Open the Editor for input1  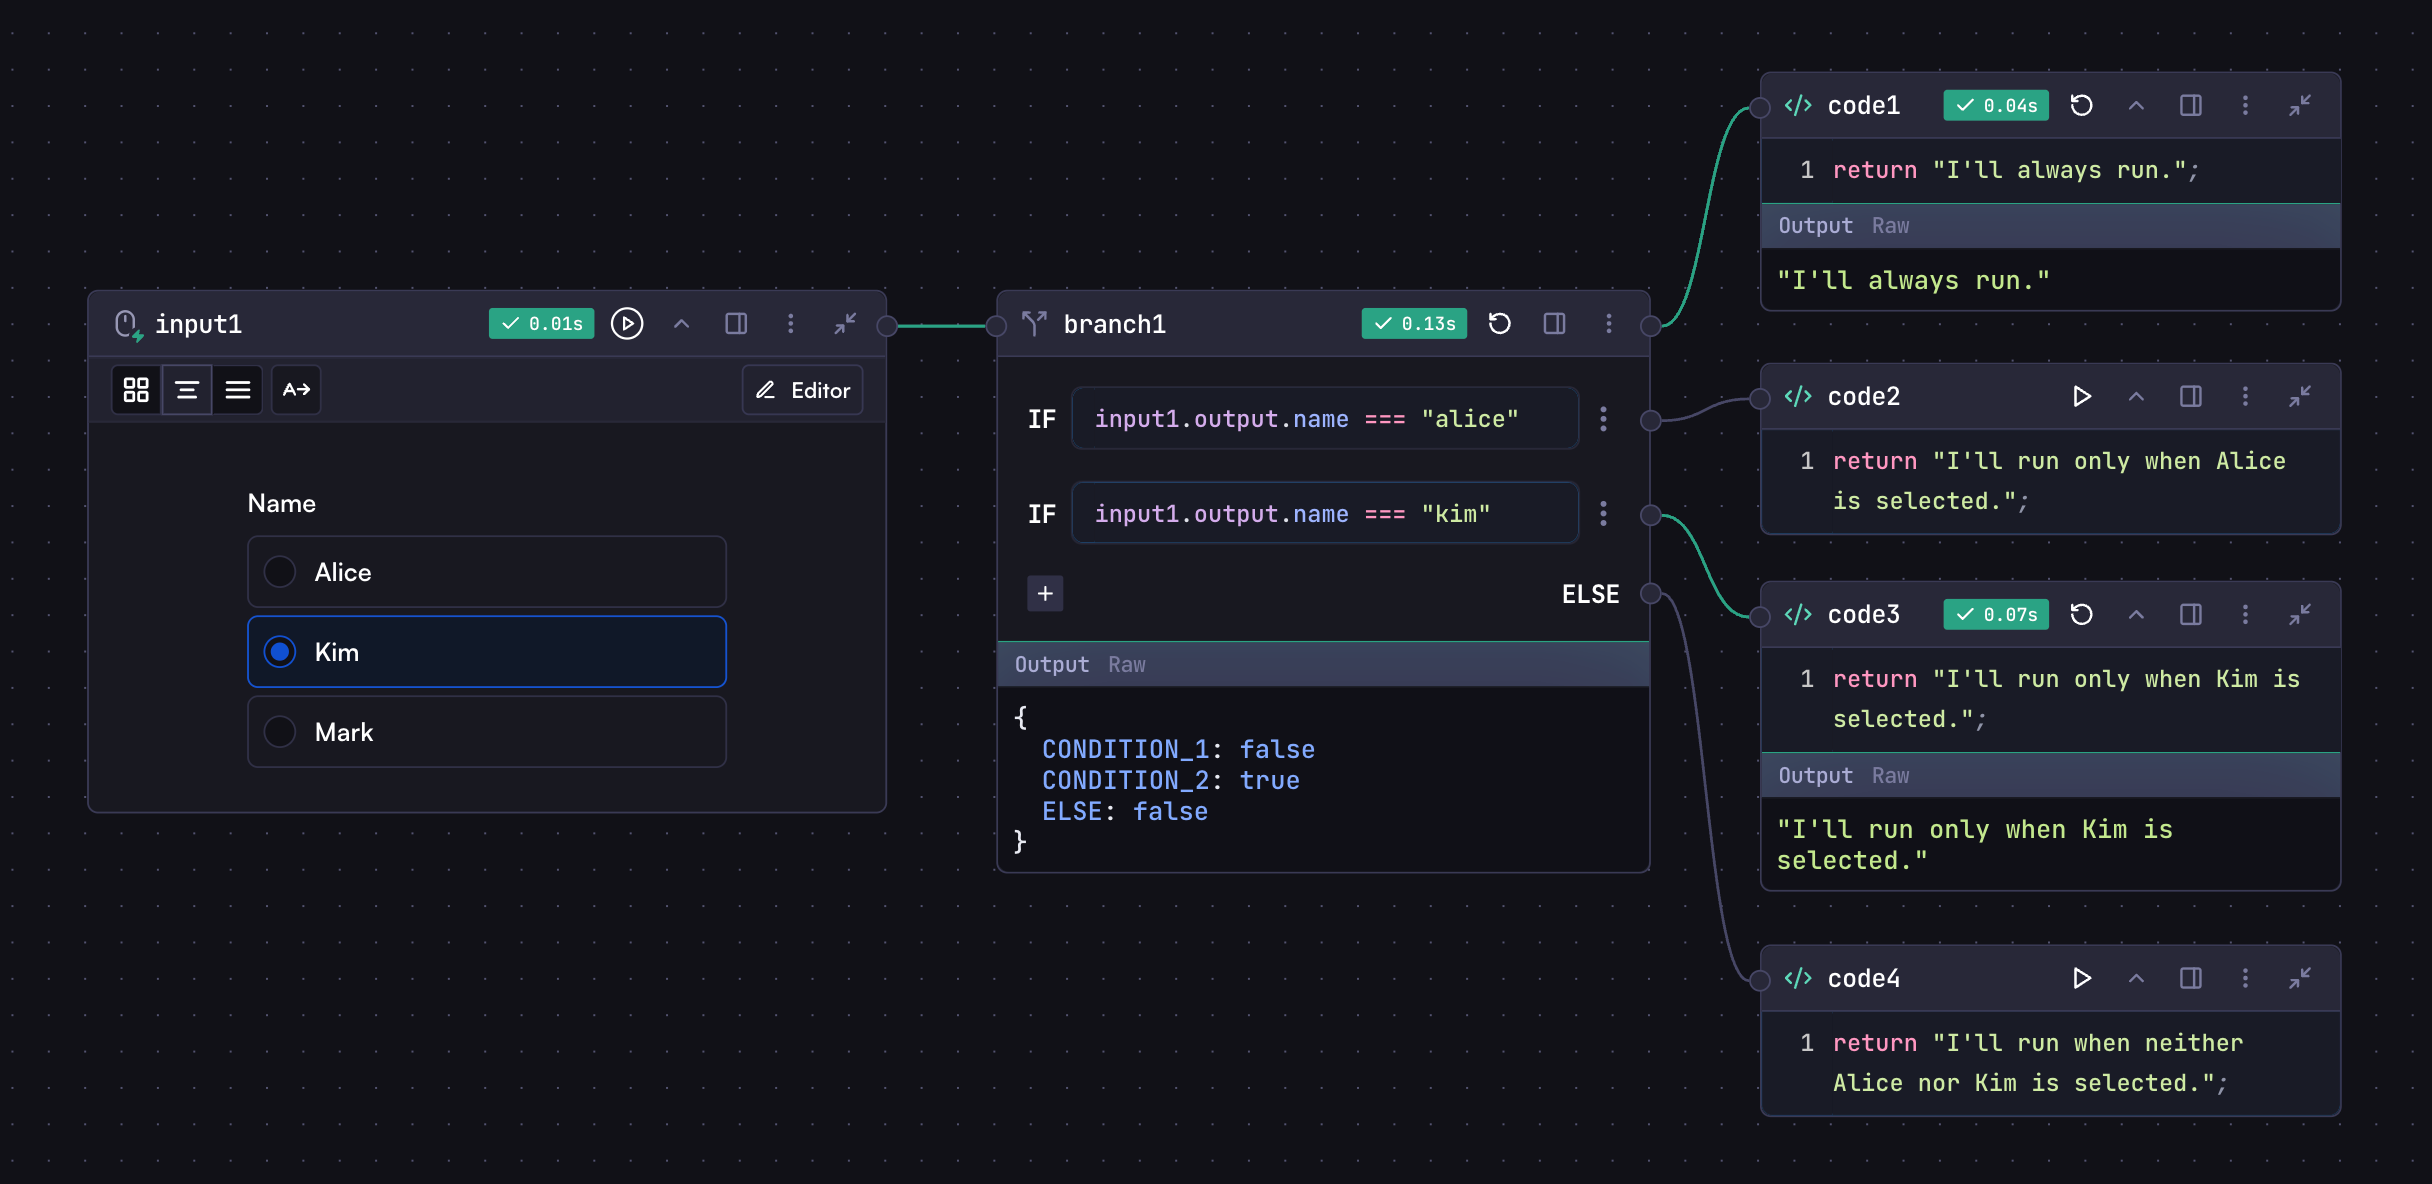pyautogui.click(x=802, y=390)
